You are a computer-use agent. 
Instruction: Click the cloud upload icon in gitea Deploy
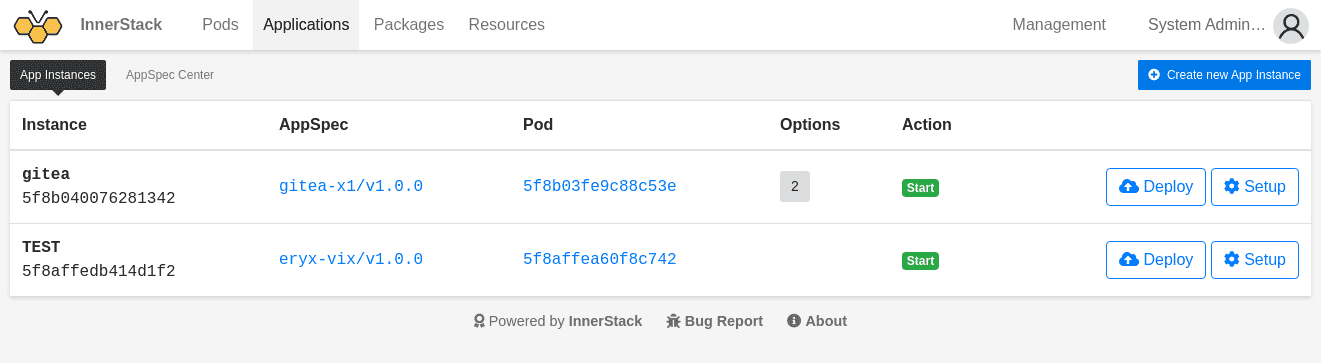[x=1129, y=187]
